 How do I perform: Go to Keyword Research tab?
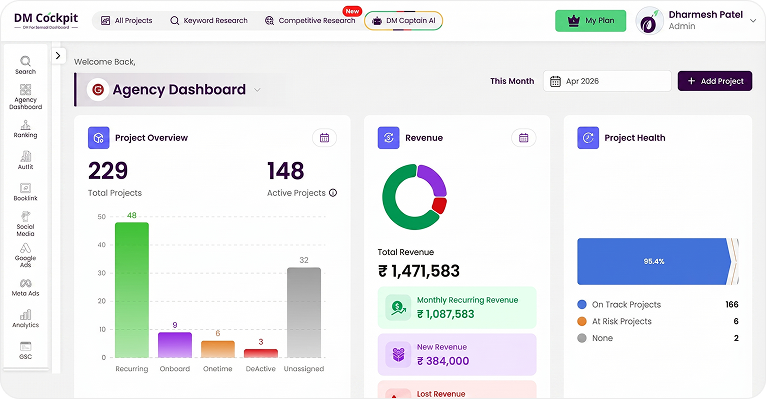pyautogui.click(x=209, y=21)
